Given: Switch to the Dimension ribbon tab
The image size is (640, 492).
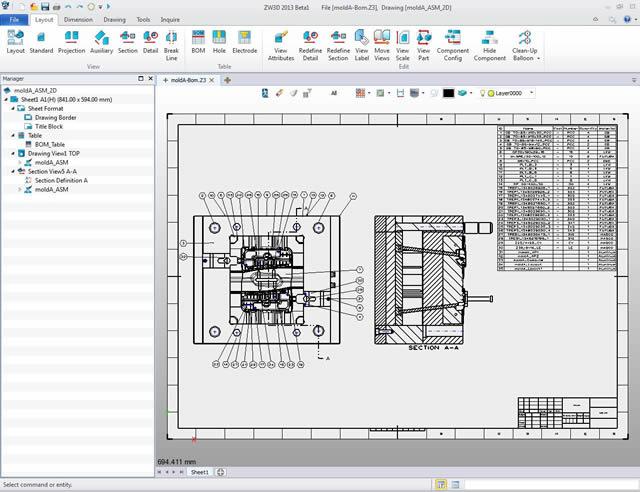Looking at the screenshot, I should [78, 19].
